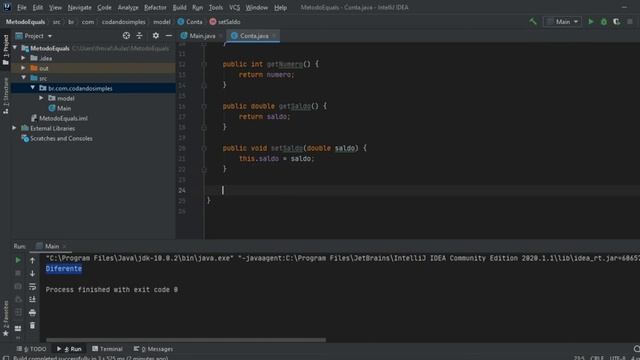Clear console with the trash icon

[32, 326]
